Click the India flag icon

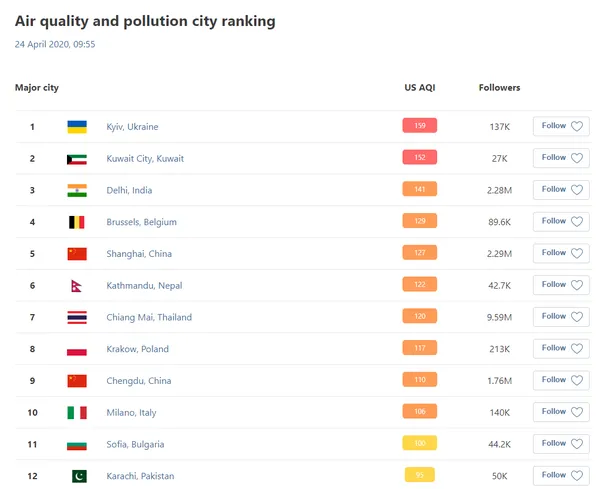(77, 191)
